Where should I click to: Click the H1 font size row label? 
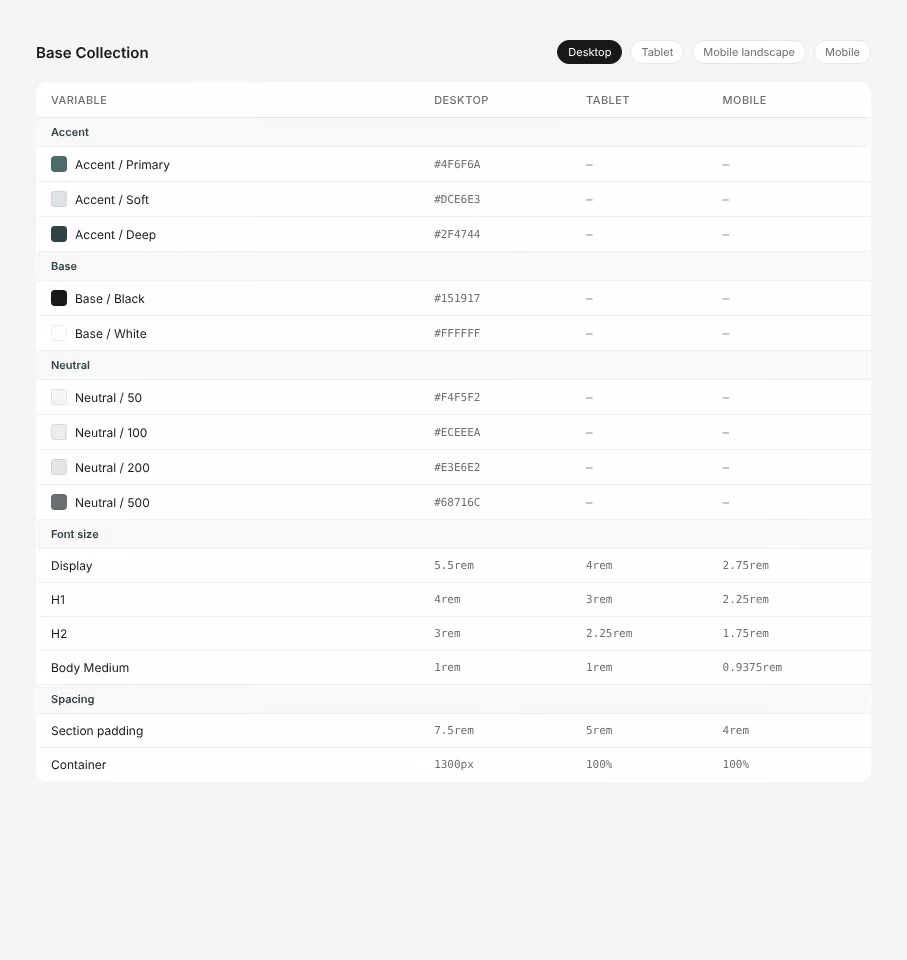58,600
